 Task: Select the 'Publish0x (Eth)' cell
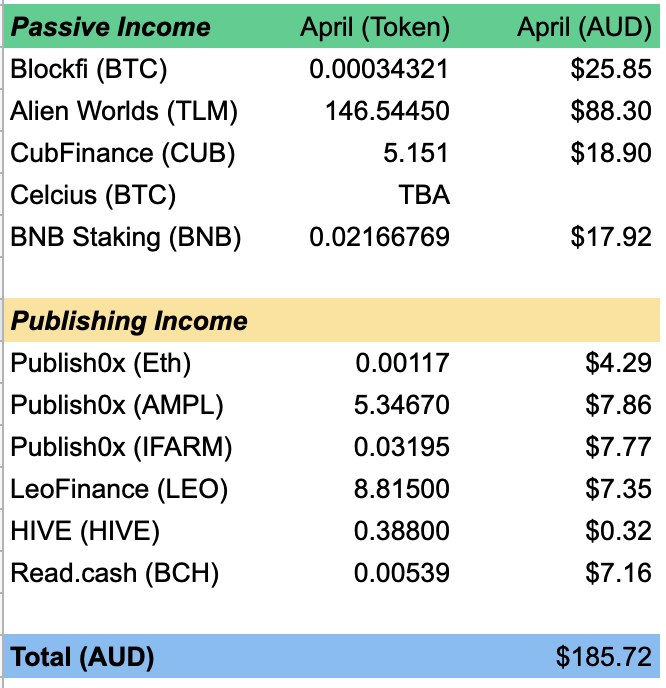click(x=100, y=363)
